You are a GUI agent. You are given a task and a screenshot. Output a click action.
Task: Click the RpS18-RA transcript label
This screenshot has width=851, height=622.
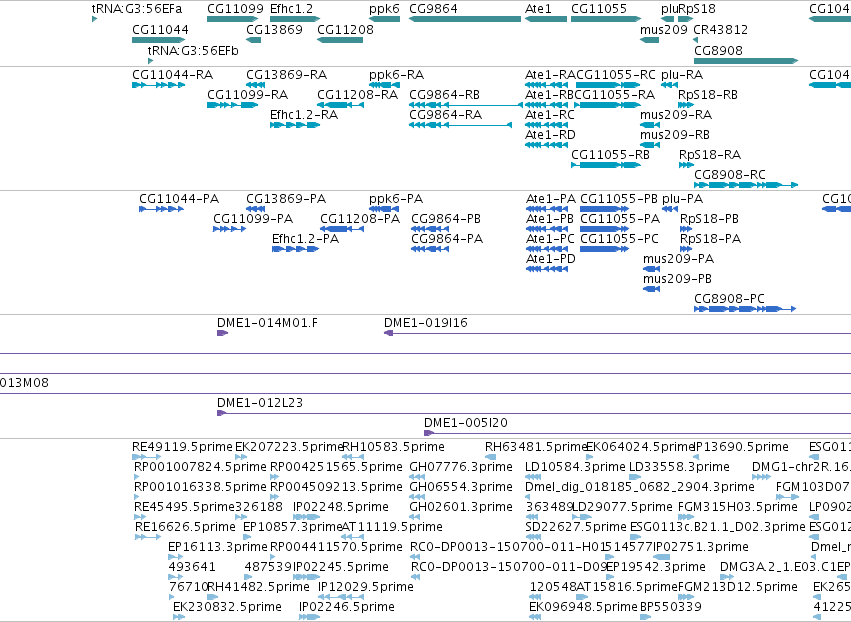tap(710, 155)
